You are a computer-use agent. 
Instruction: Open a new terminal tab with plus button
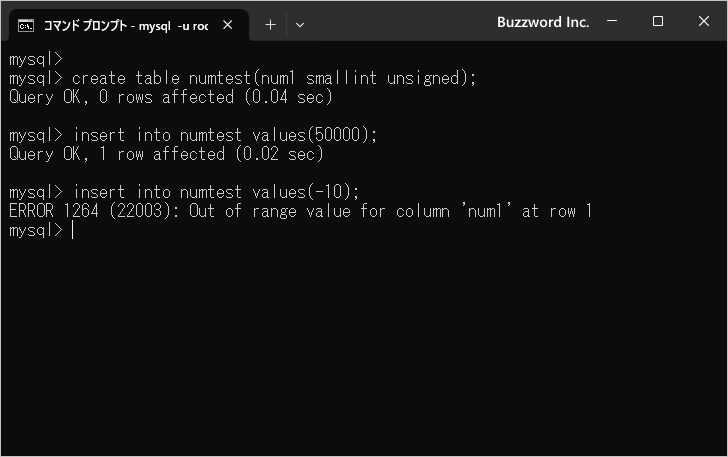270,25
